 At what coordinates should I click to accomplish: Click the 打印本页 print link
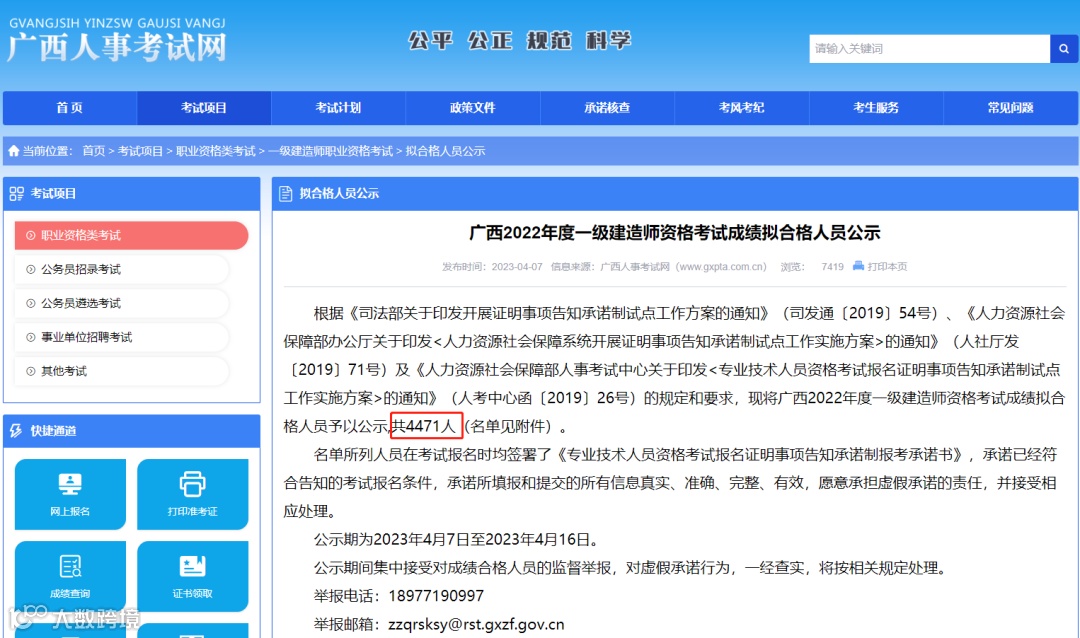click(887, 267)
